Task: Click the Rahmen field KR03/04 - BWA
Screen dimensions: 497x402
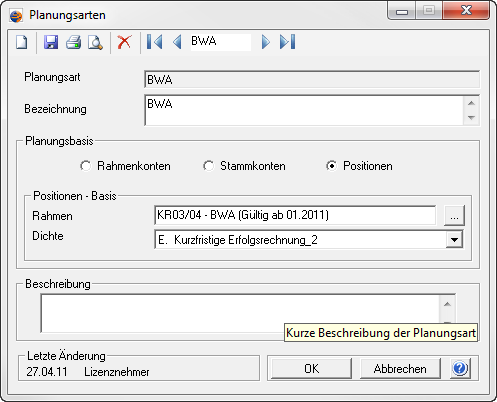Action: click(x=295, y=215)
